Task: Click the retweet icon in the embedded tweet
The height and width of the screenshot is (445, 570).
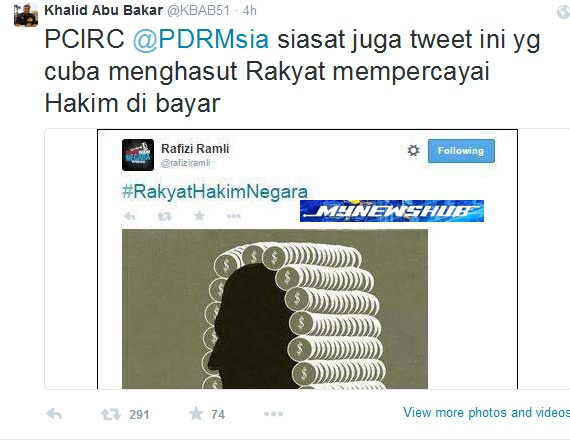Action: pyautogui.click(x=164, y=217)
